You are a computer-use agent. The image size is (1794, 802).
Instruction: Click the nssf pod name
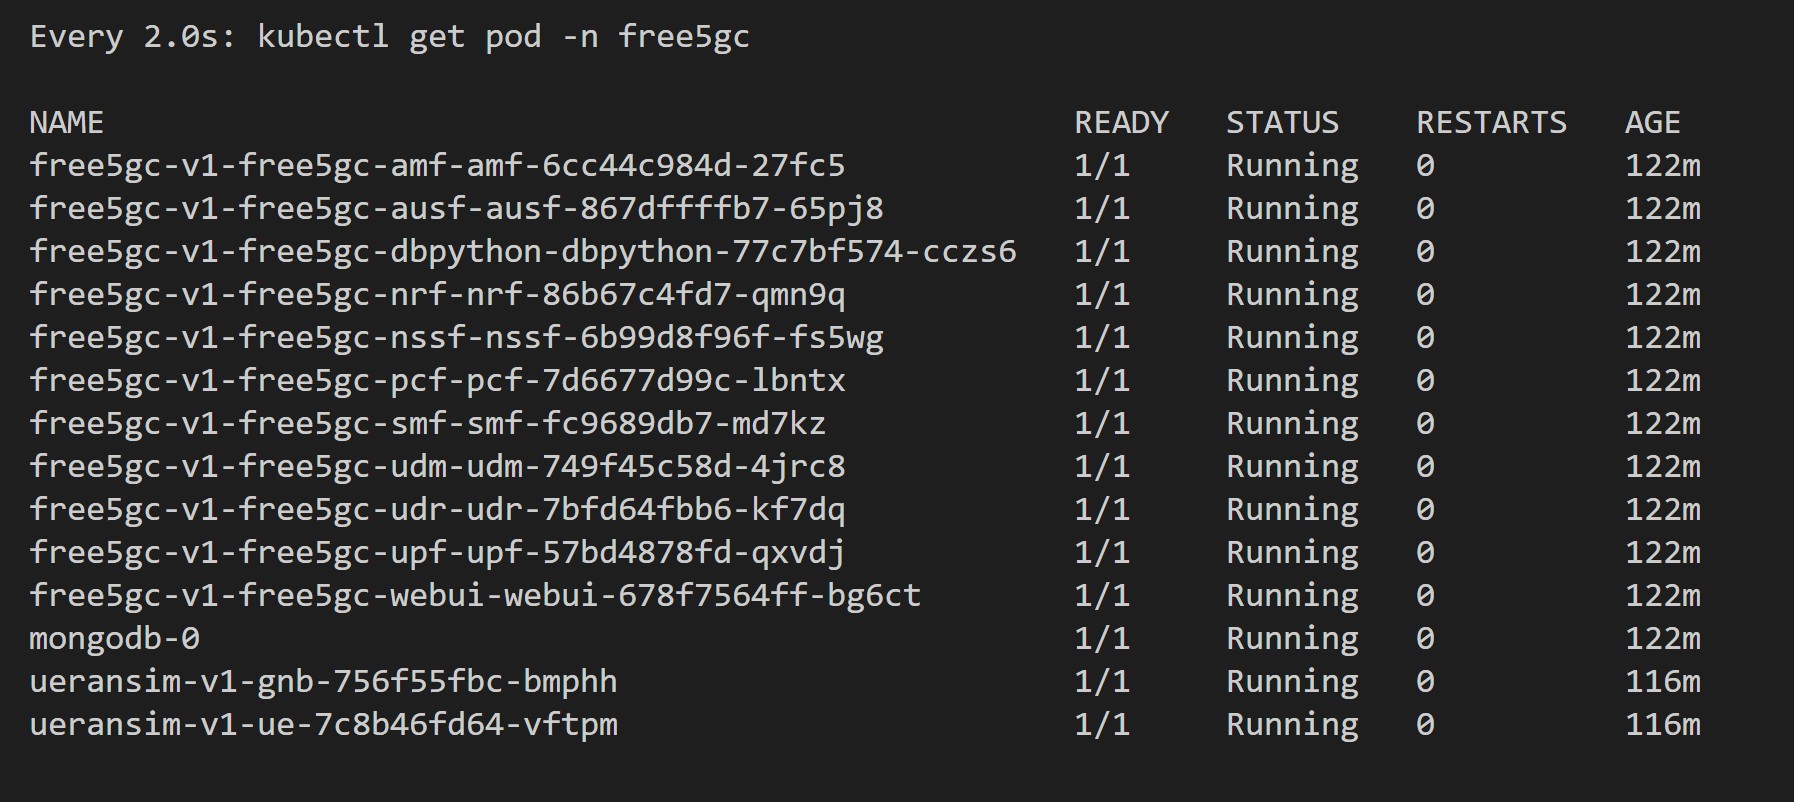[x=456, y=338]
